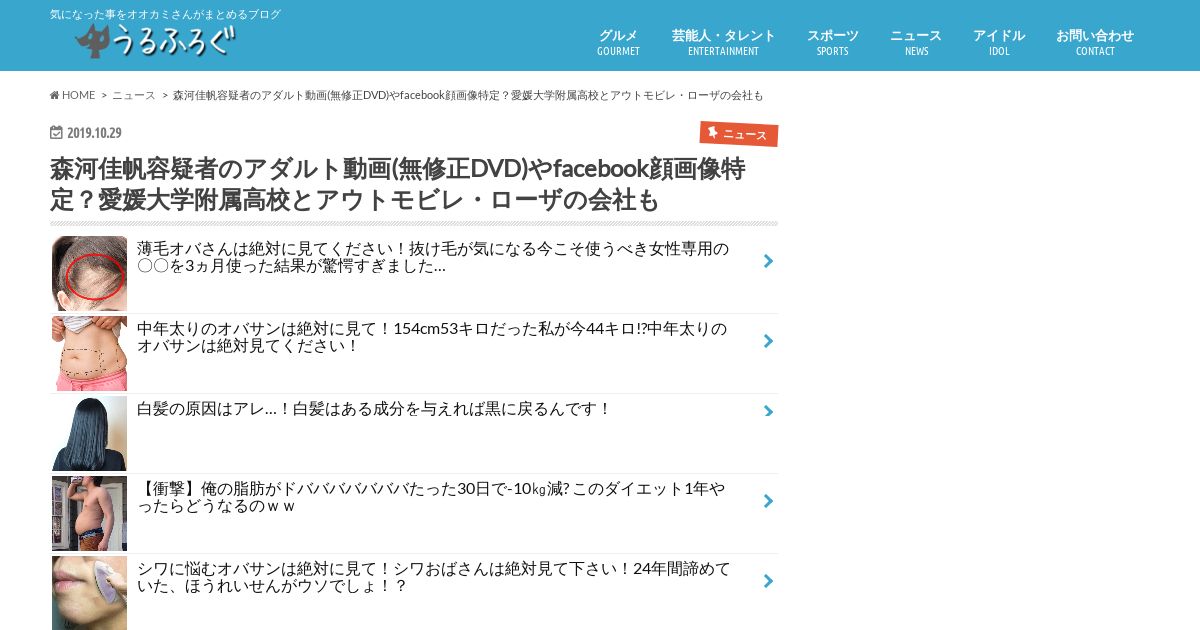Open the スポーツ SPORTS menu
This screenshot has height=630, width=1200.
(832, 42)
